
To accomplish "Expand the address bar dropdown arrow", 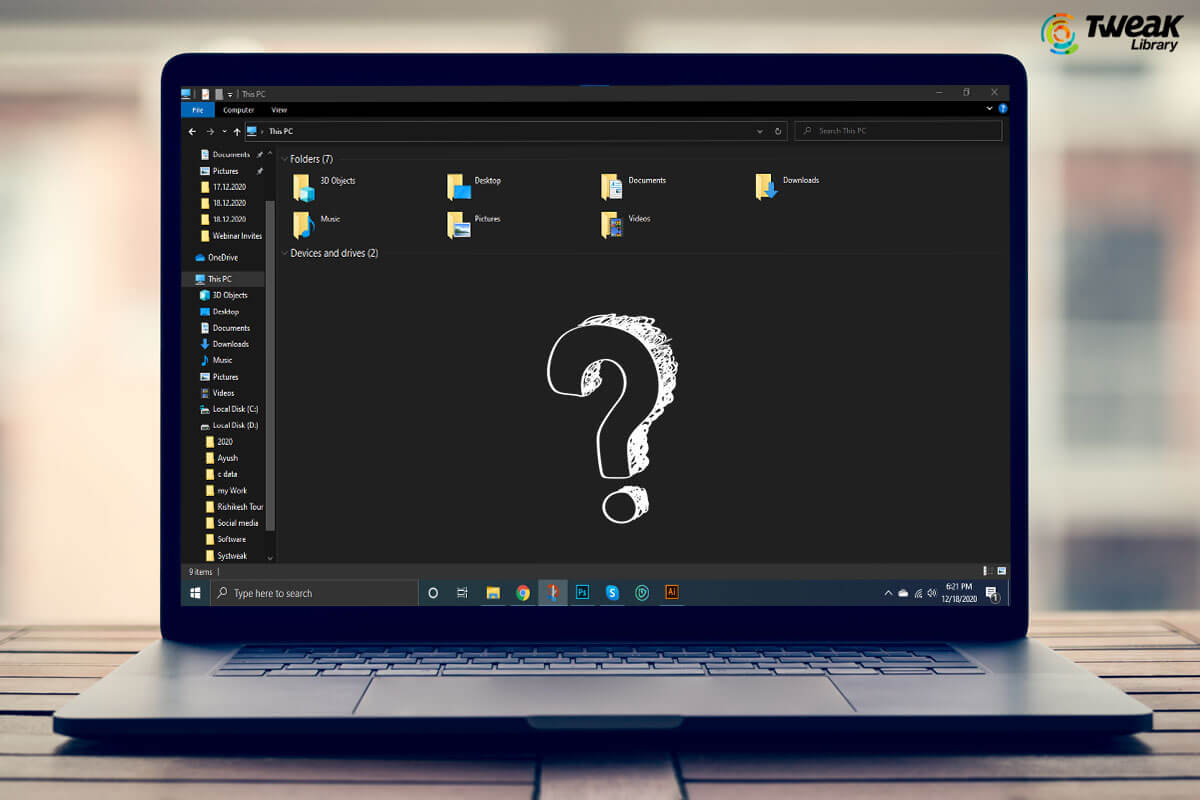I will click(x=760, y=131).
